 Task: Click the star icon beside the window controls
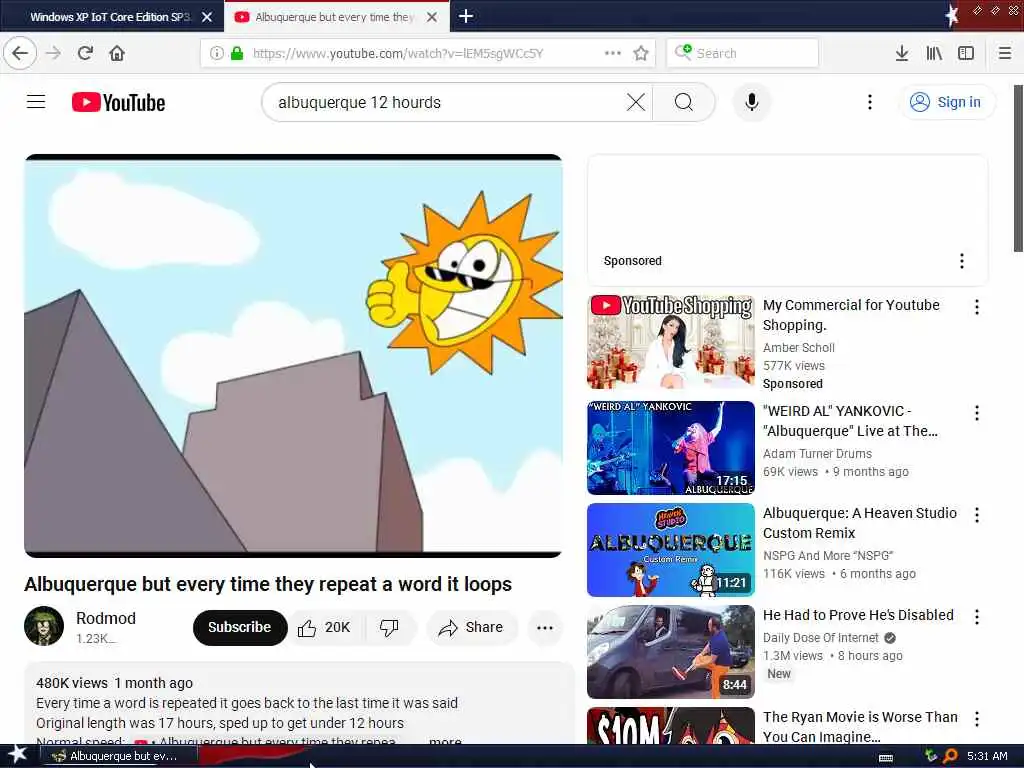[952, 14]
